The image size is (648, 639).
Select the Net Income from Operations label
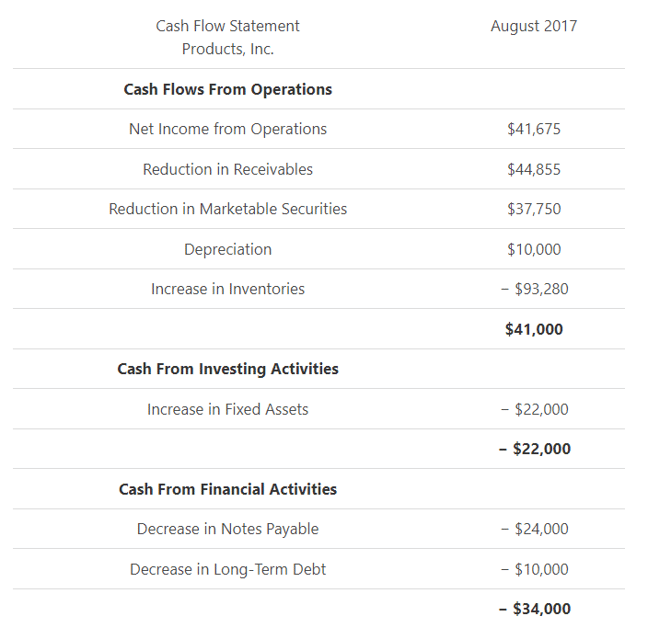[x=227, y=129]
